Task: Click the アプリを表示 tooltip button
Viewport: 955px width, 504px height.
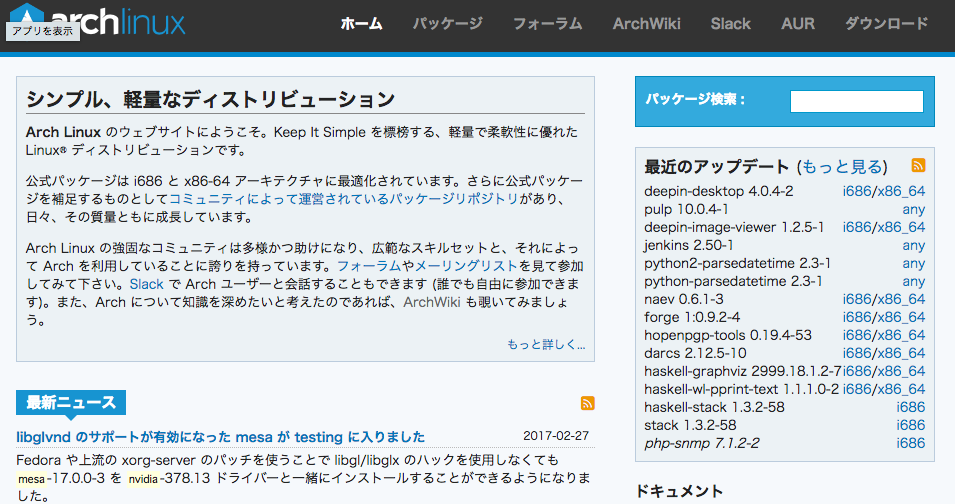Action: pos(43,31)
